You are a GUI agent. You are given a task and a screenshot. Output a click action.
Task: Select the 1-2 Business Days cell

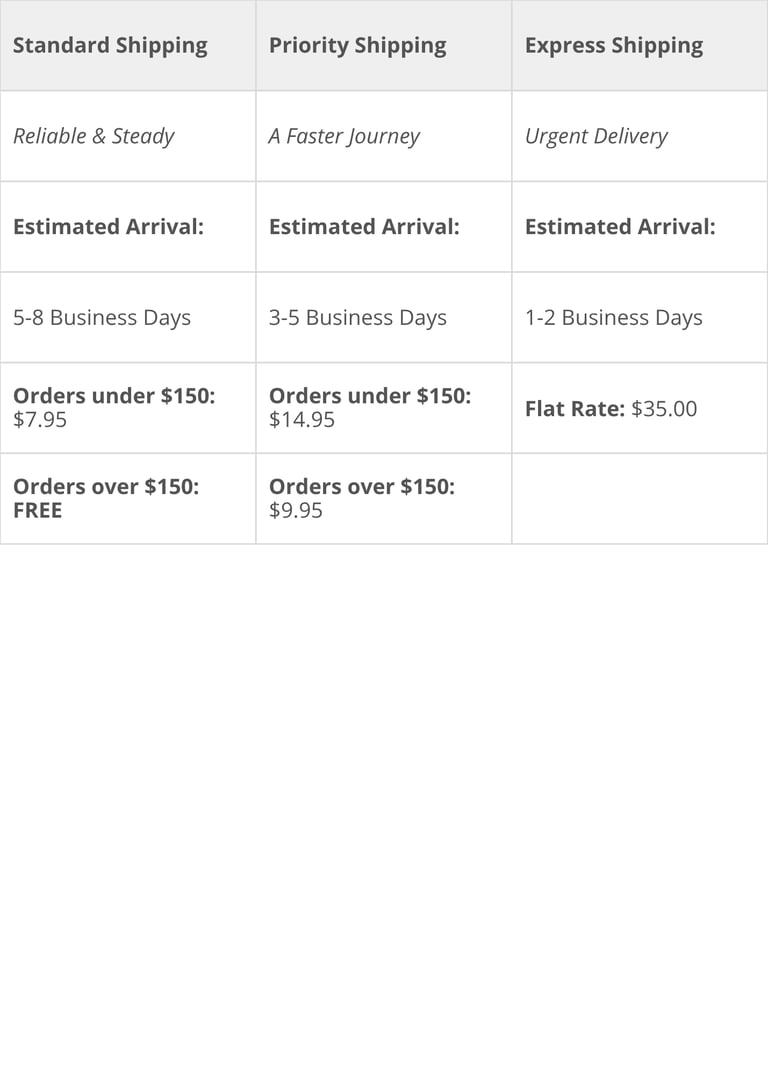[x=614, y=318]
